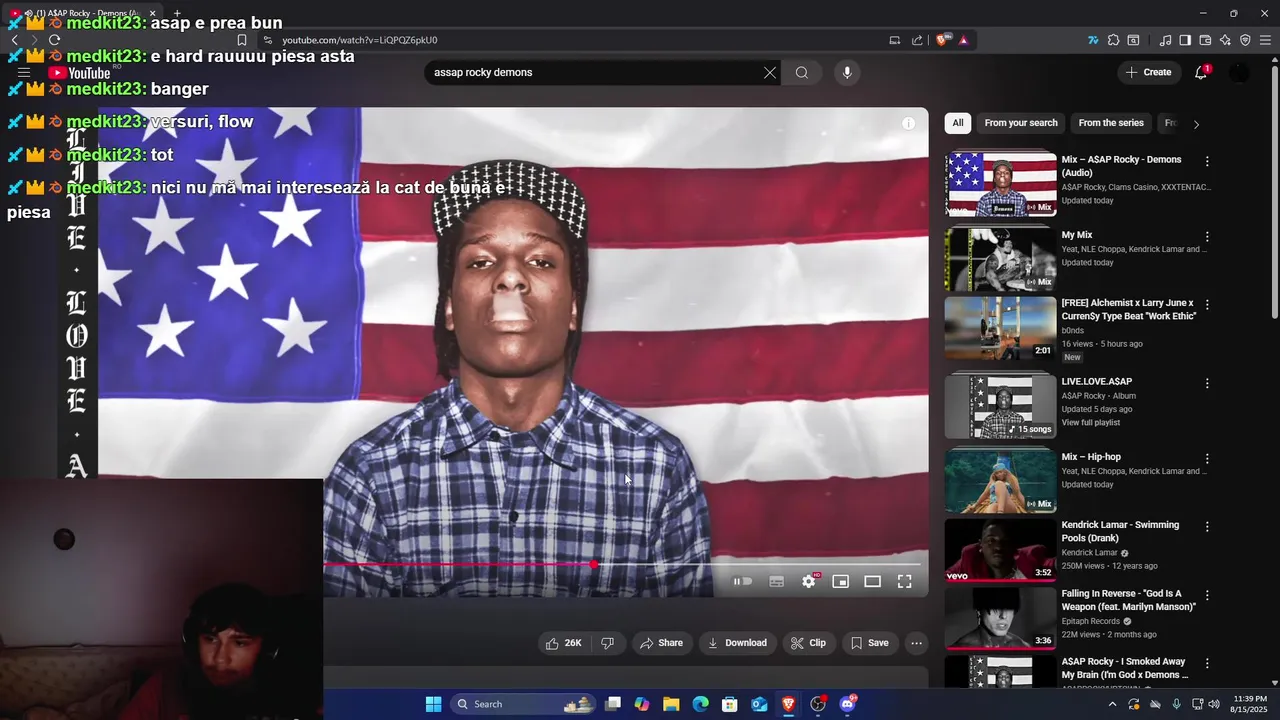
Task: Save the video to a playlist
Action: (869, 643)
